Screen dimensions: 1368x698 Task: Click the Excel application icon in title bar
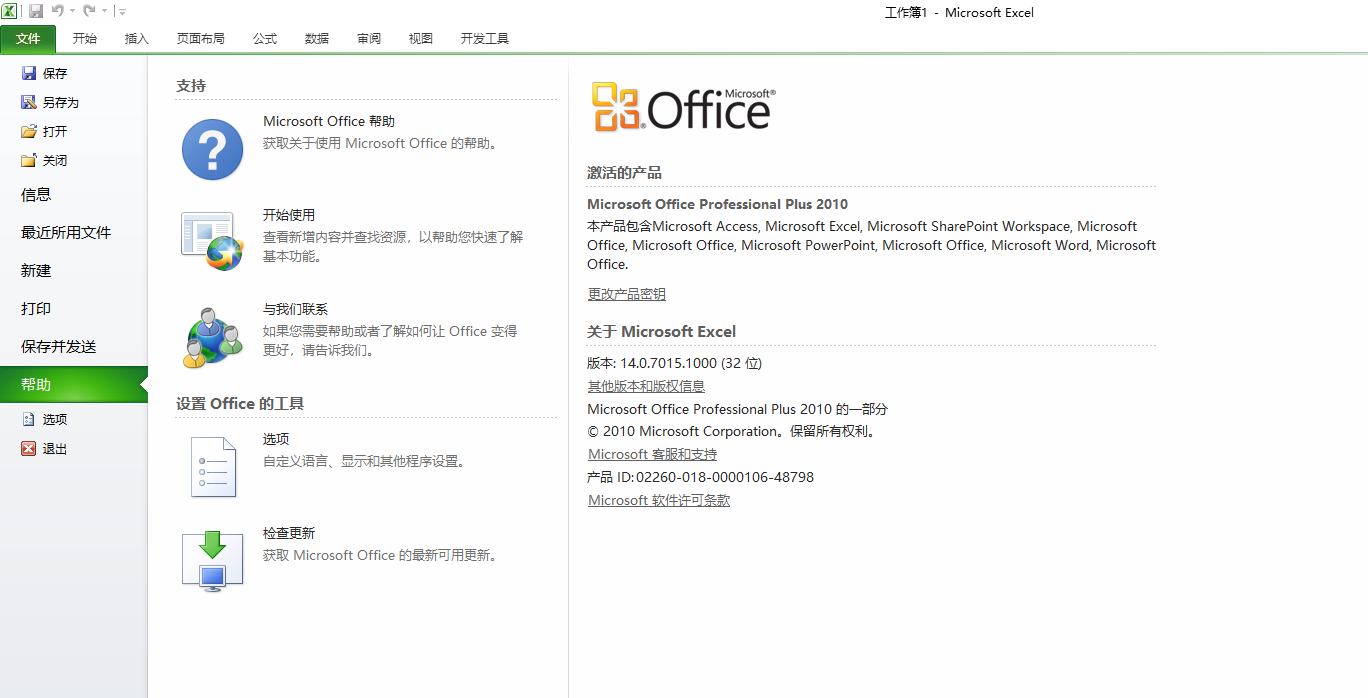[9, 11]
